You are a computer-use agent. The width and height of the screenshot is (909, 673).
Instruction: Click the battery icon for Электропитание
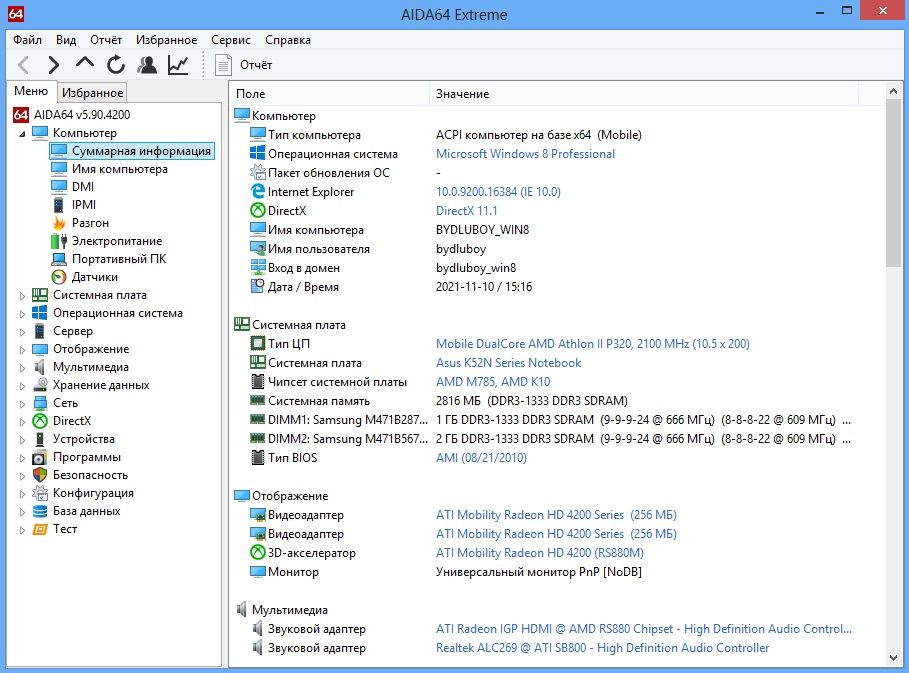(59, 241)
